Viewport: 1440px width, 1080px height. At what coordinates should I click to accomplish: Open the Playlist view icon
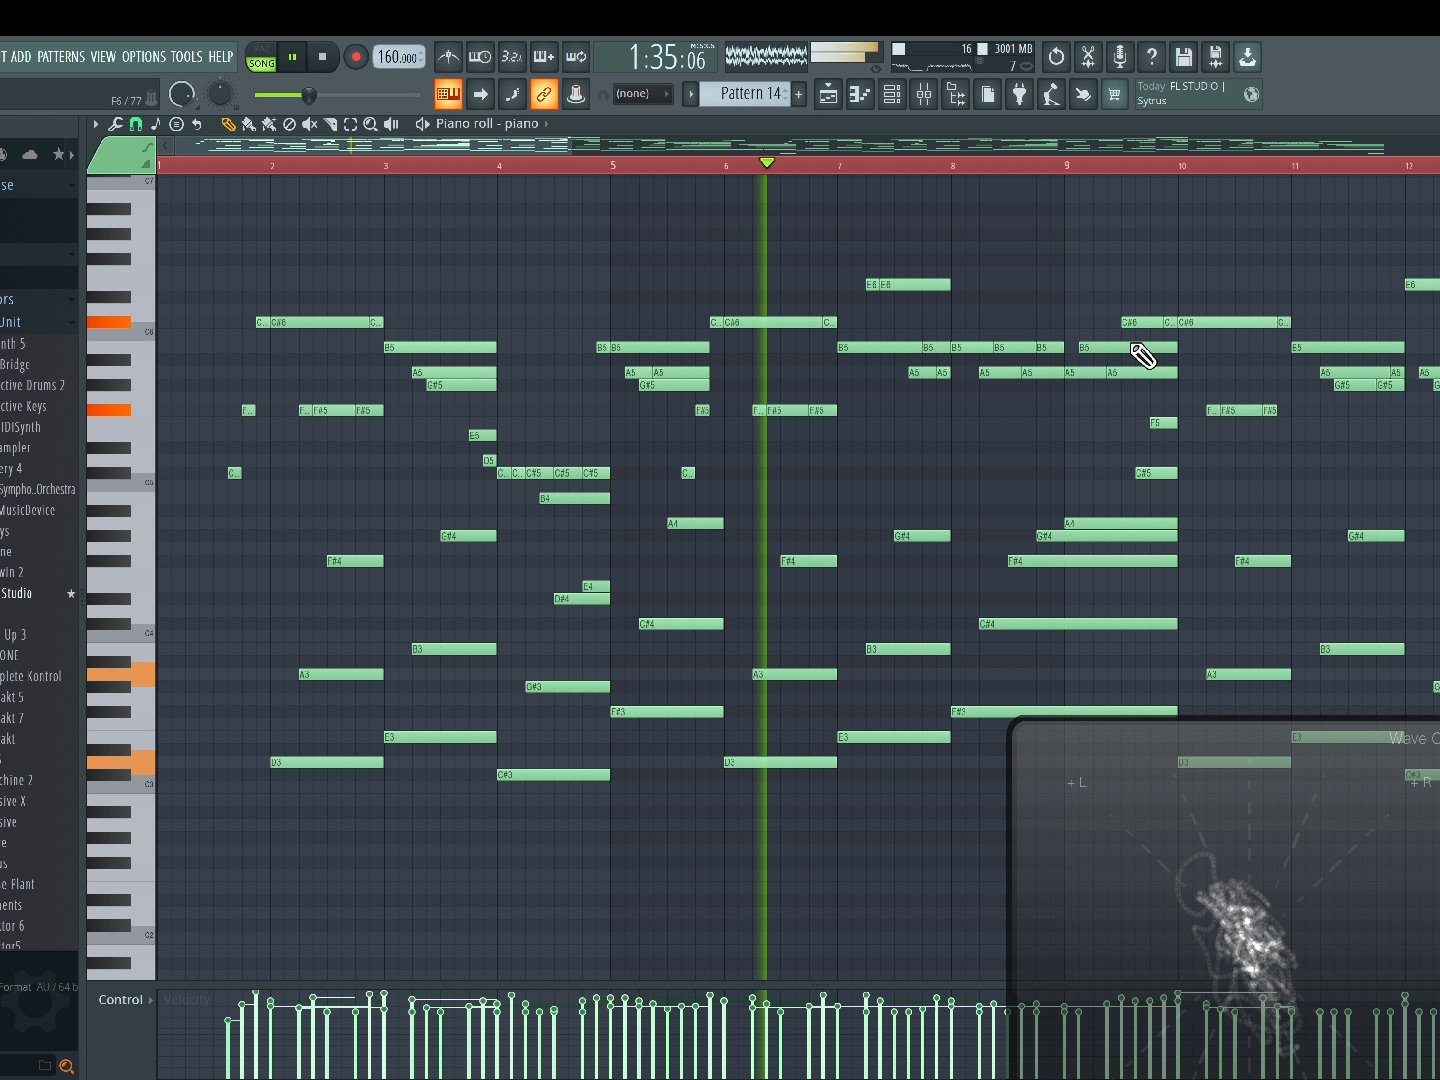tap(828, 94)
